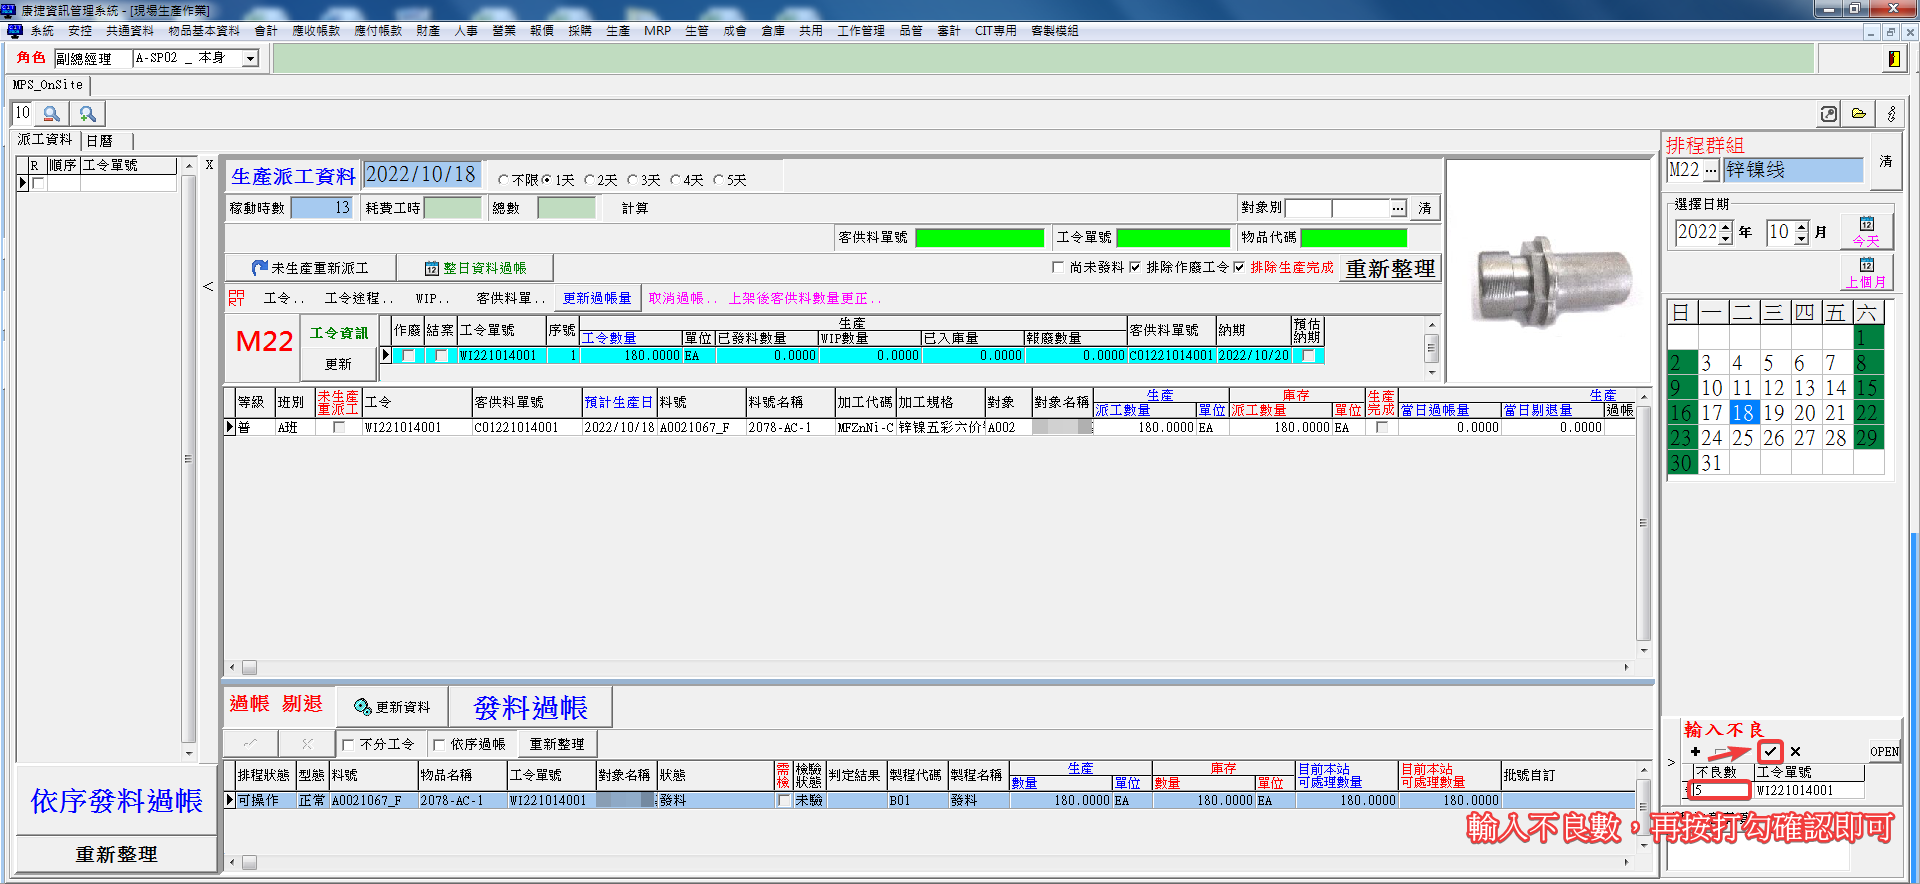Screen dimensions: 1920x884
Task: Click the 未生產重新派工 button
Action: [310, 268]
